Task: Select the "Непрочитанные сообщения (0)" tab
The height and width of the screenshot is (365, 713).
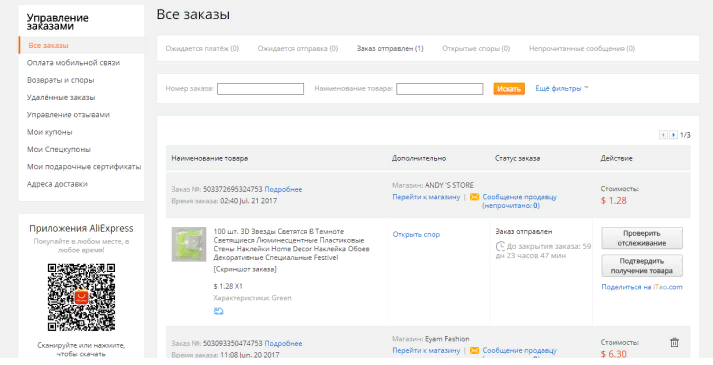Action: [582, 49]
